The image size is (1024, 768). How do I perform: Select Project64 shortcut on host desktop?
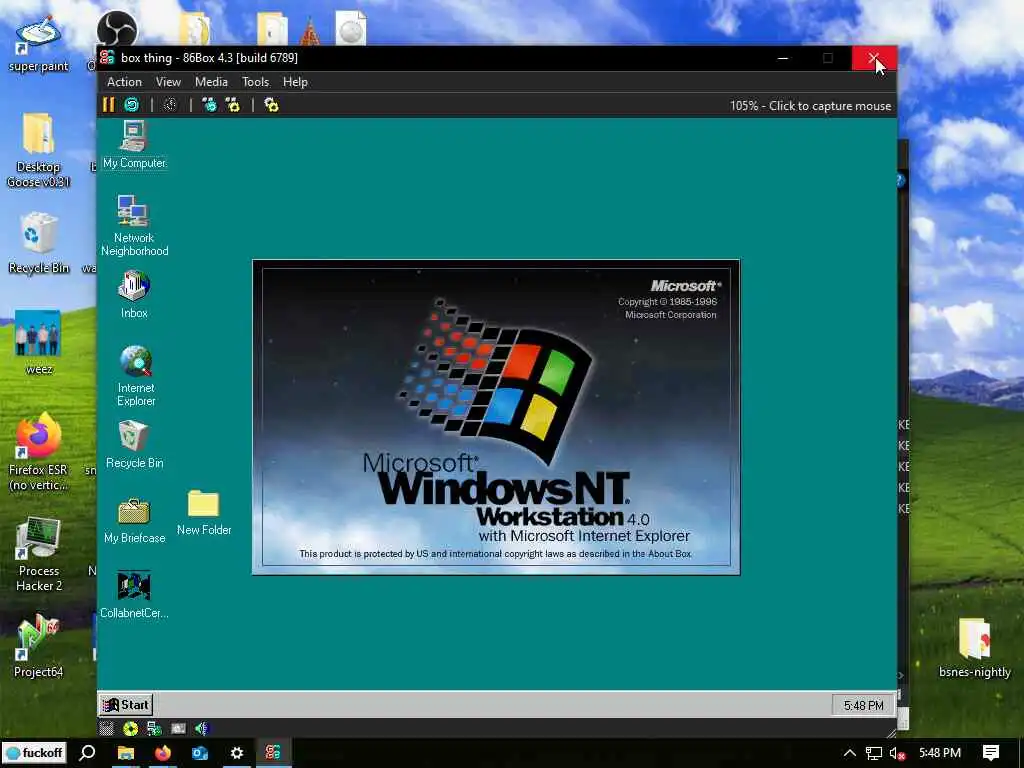point(39,647)
